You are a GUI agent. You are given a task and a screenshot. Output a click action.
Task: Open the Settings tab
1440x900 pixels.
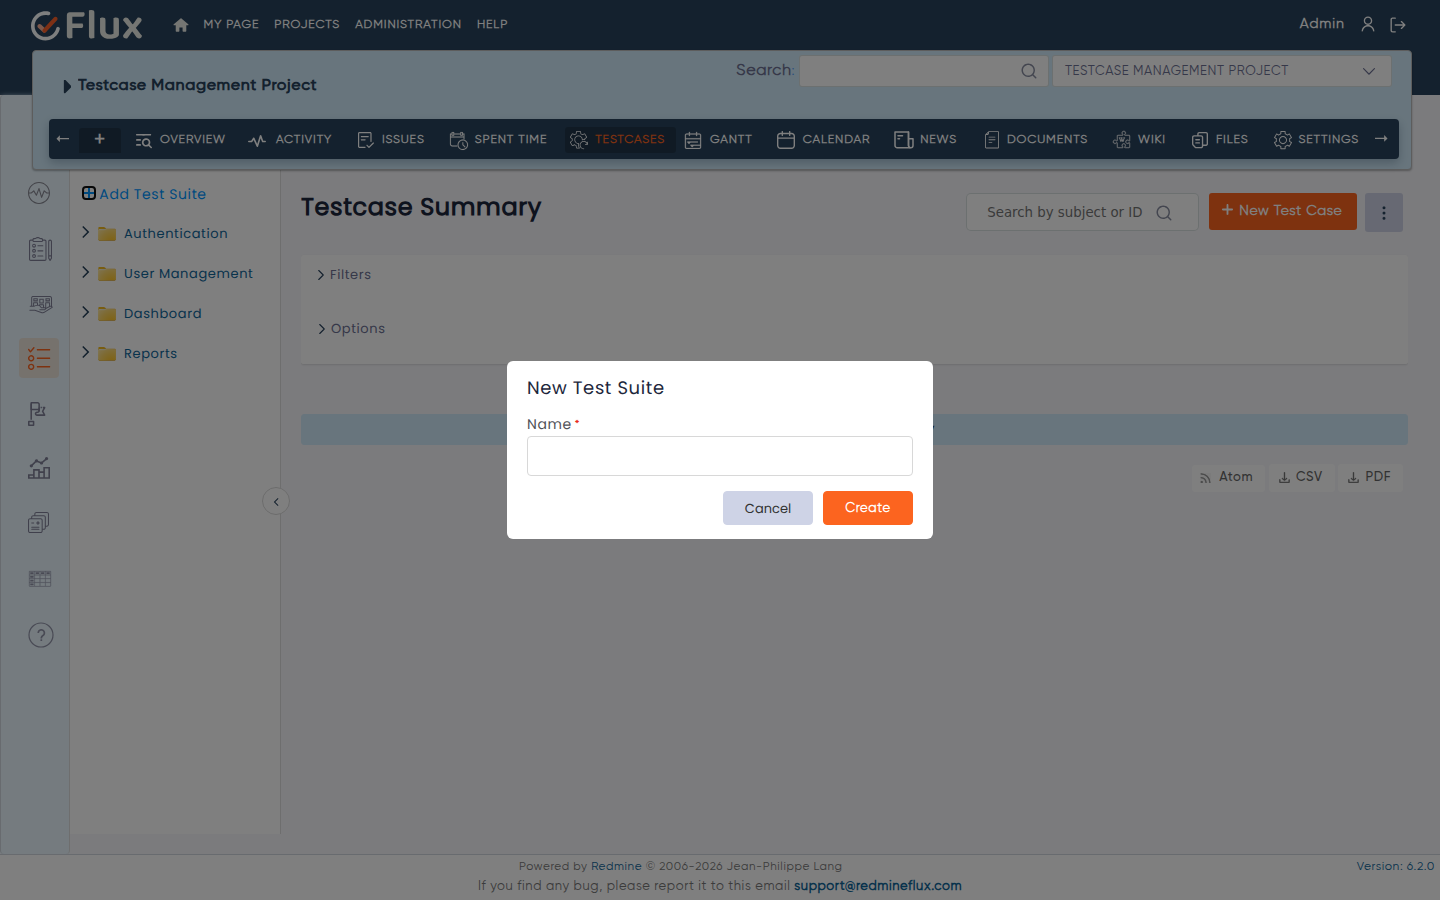tap(1316, 140)
